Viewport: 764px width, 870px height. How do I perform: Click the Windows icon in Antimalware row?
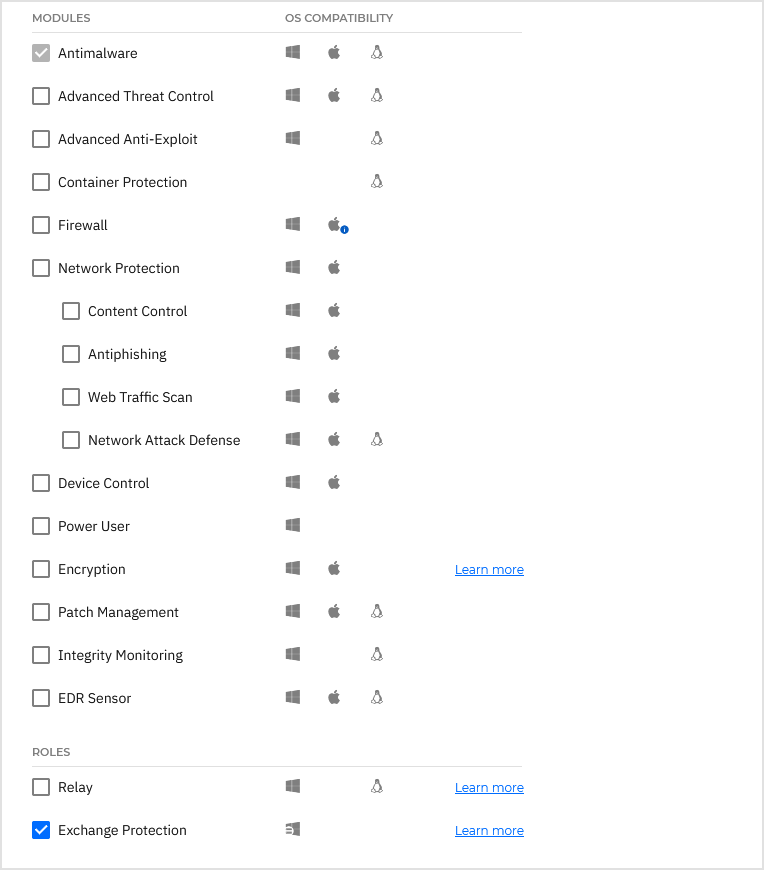pyautogui.click(x=293, y=52)
